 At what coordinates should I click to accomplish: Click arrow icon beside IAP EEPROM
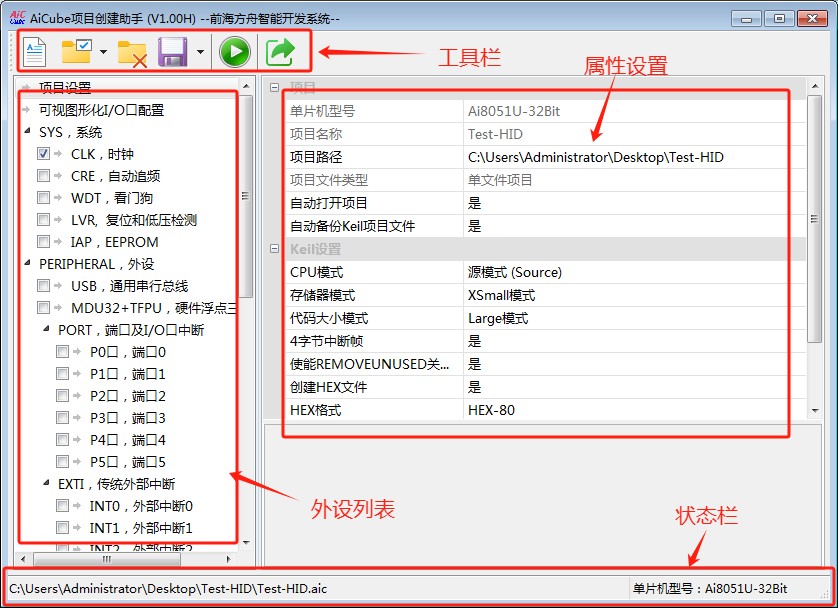pyautogui.click(x=58, y=241)
